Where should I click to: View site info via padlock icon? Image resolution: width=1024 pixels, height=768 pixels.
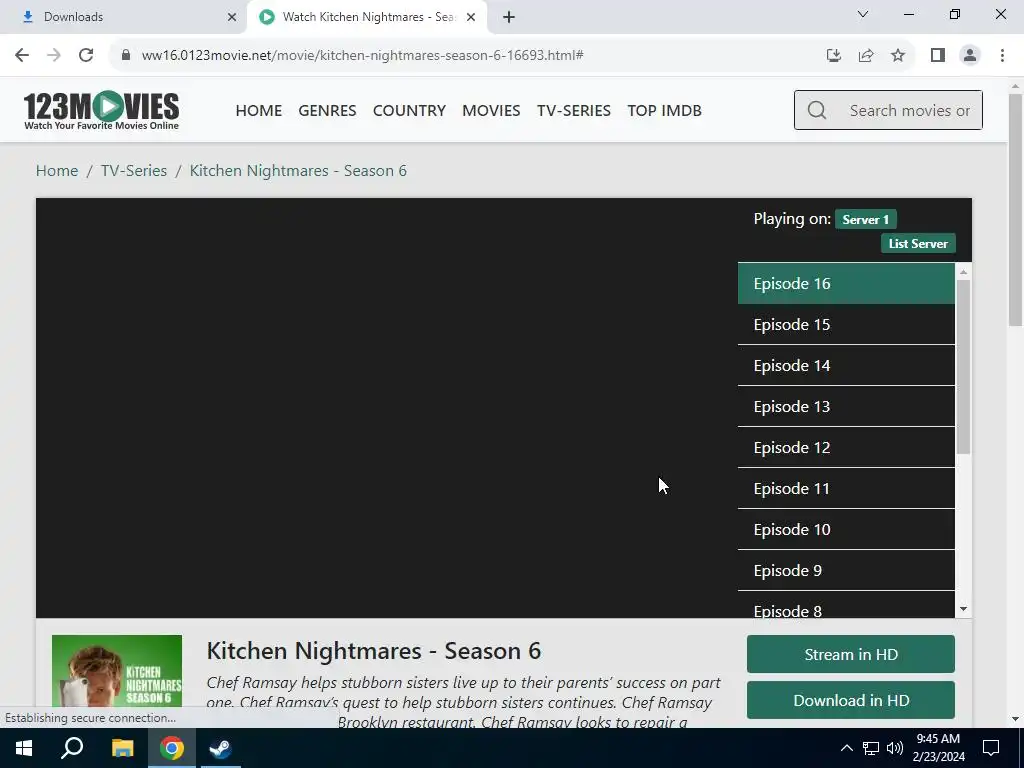coord(126,55)
